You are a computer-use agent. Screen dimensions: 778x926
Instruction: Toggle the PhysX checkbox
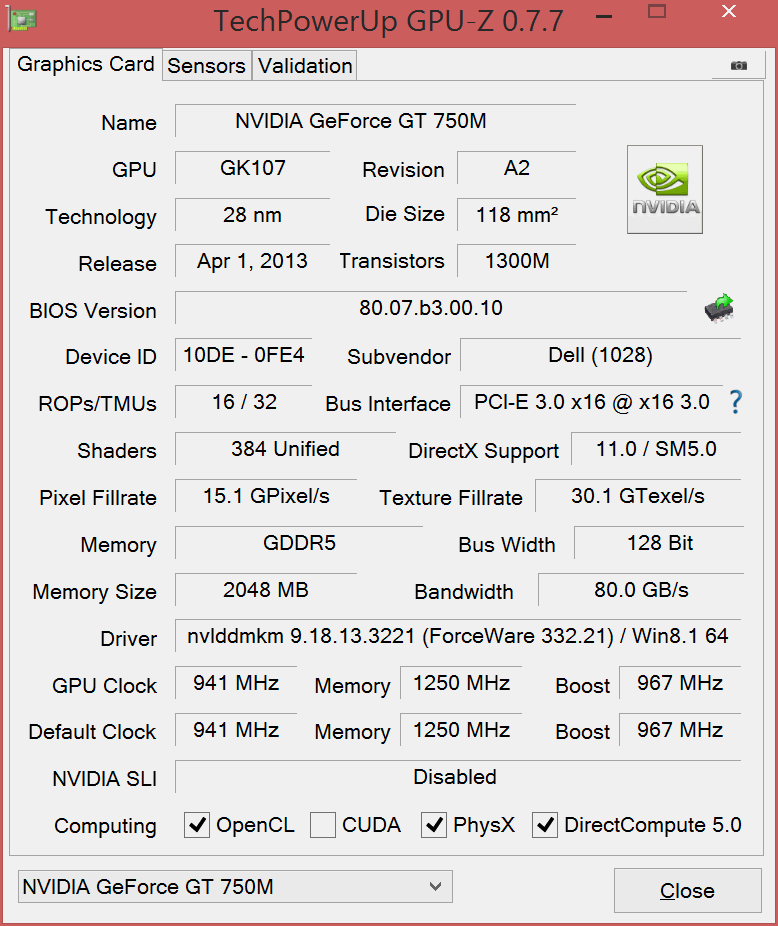(434, 825)
